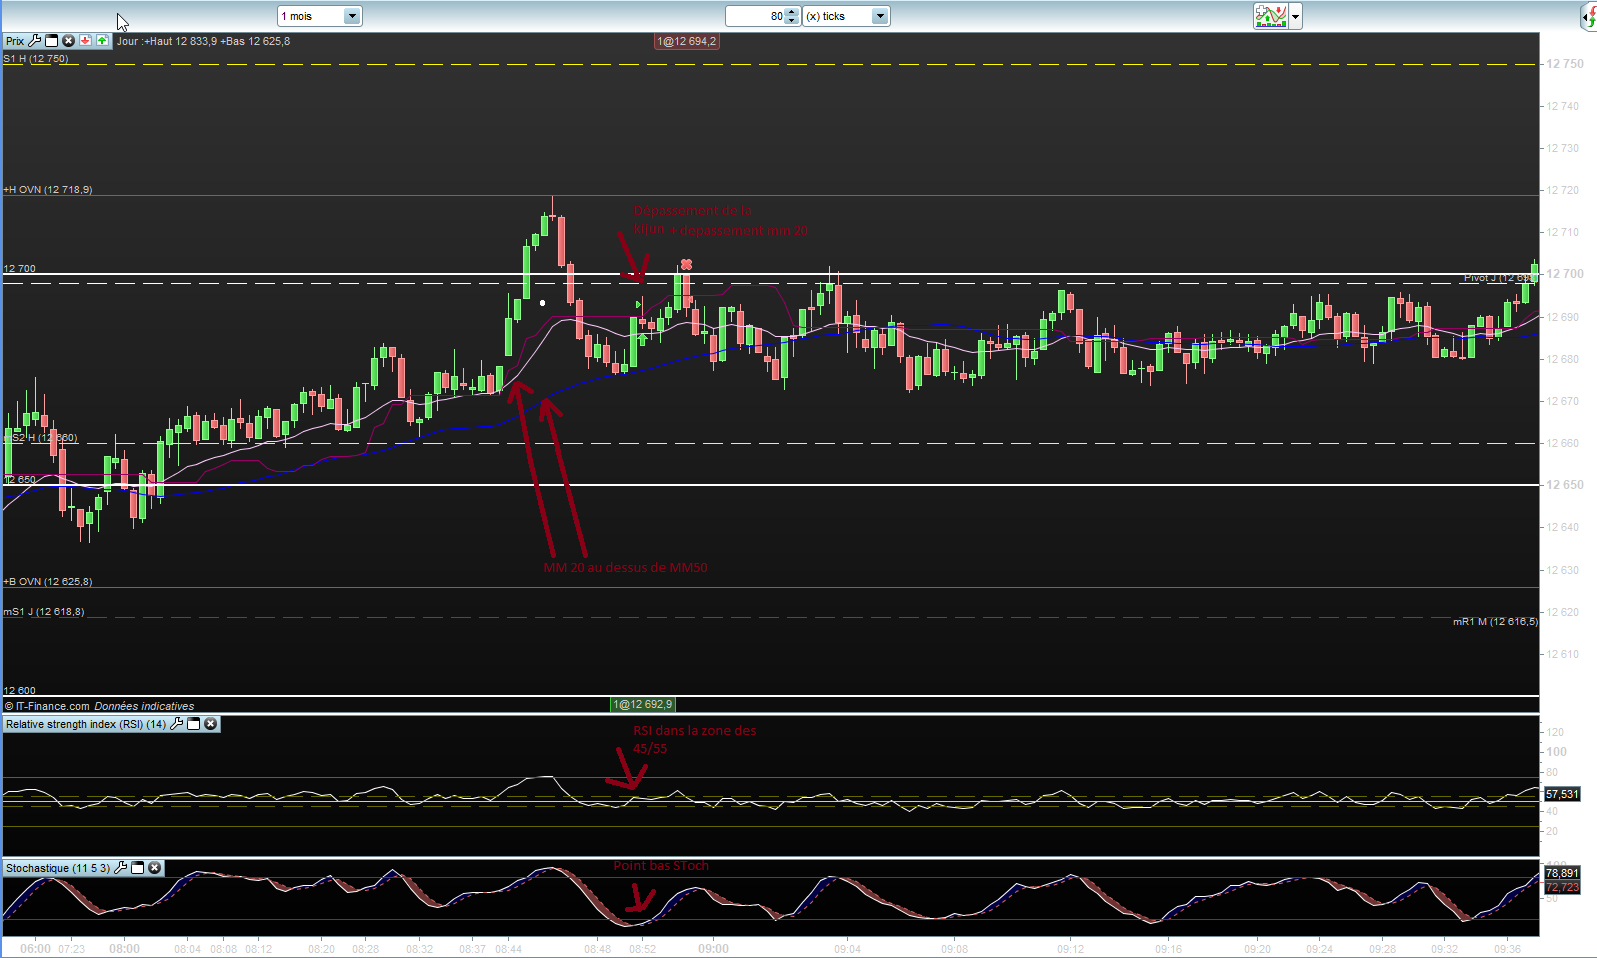Click the tick count field showing 80

pos(756,16)
